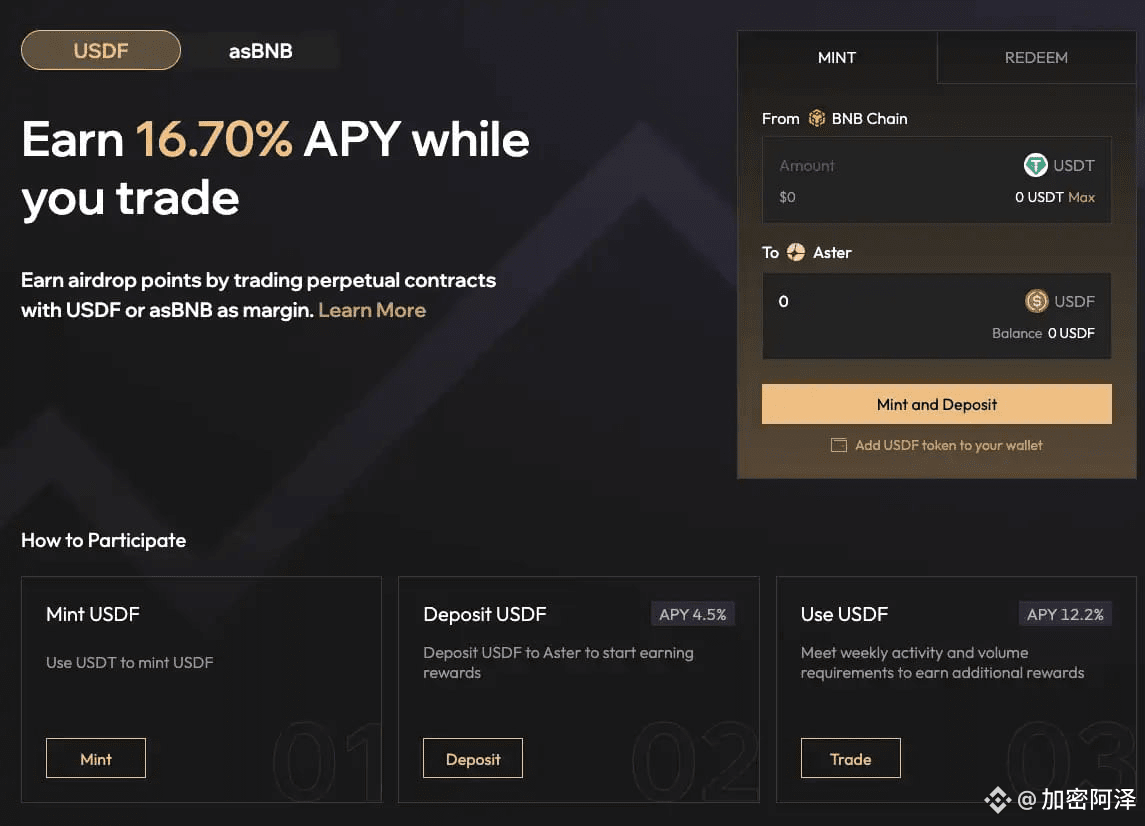Click the Mint button in step 01
The height and width of the screenshot is (826, 1145).
[x=96, y=759]
